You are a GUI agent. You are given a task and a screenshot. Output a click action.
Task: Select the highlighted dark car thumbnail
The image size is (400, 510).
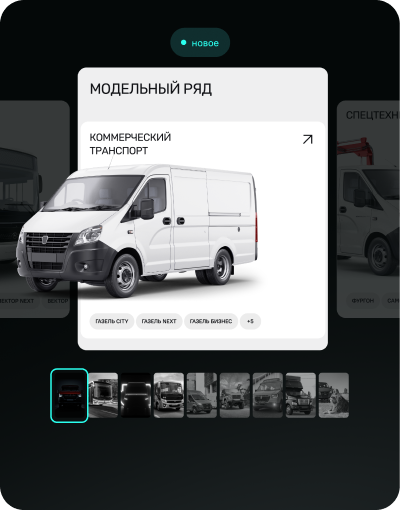coord(69,395)
